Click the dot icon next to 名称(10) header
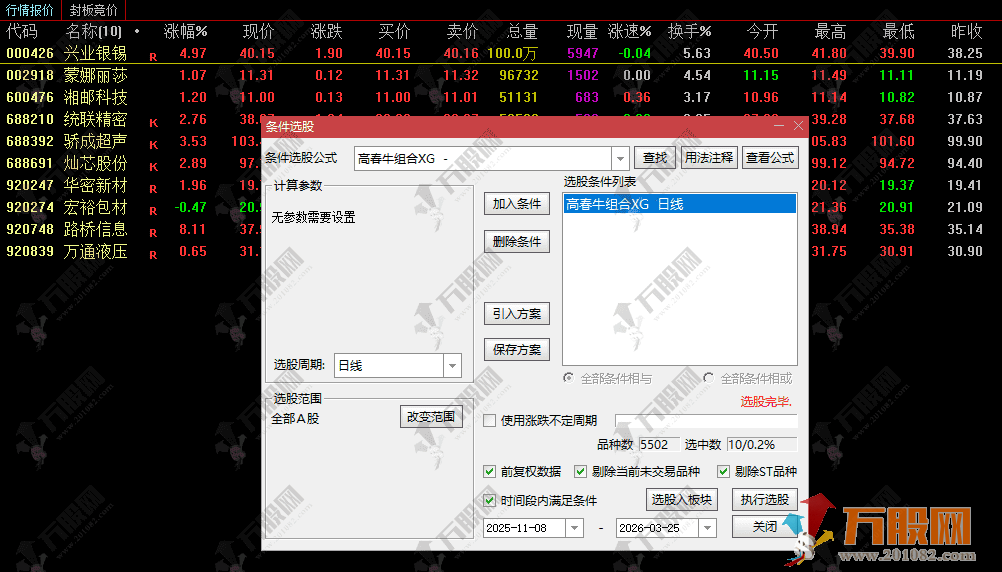 [137, 31]
